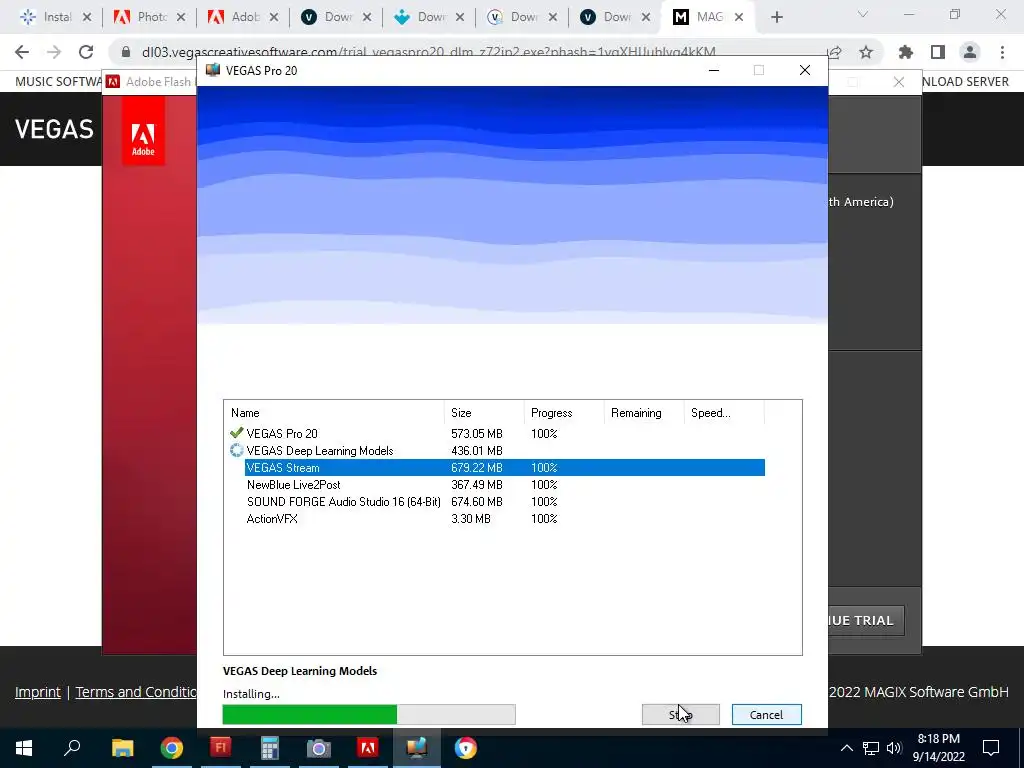Click the Name column header
Screen dimensions: 1024x768
334,413
